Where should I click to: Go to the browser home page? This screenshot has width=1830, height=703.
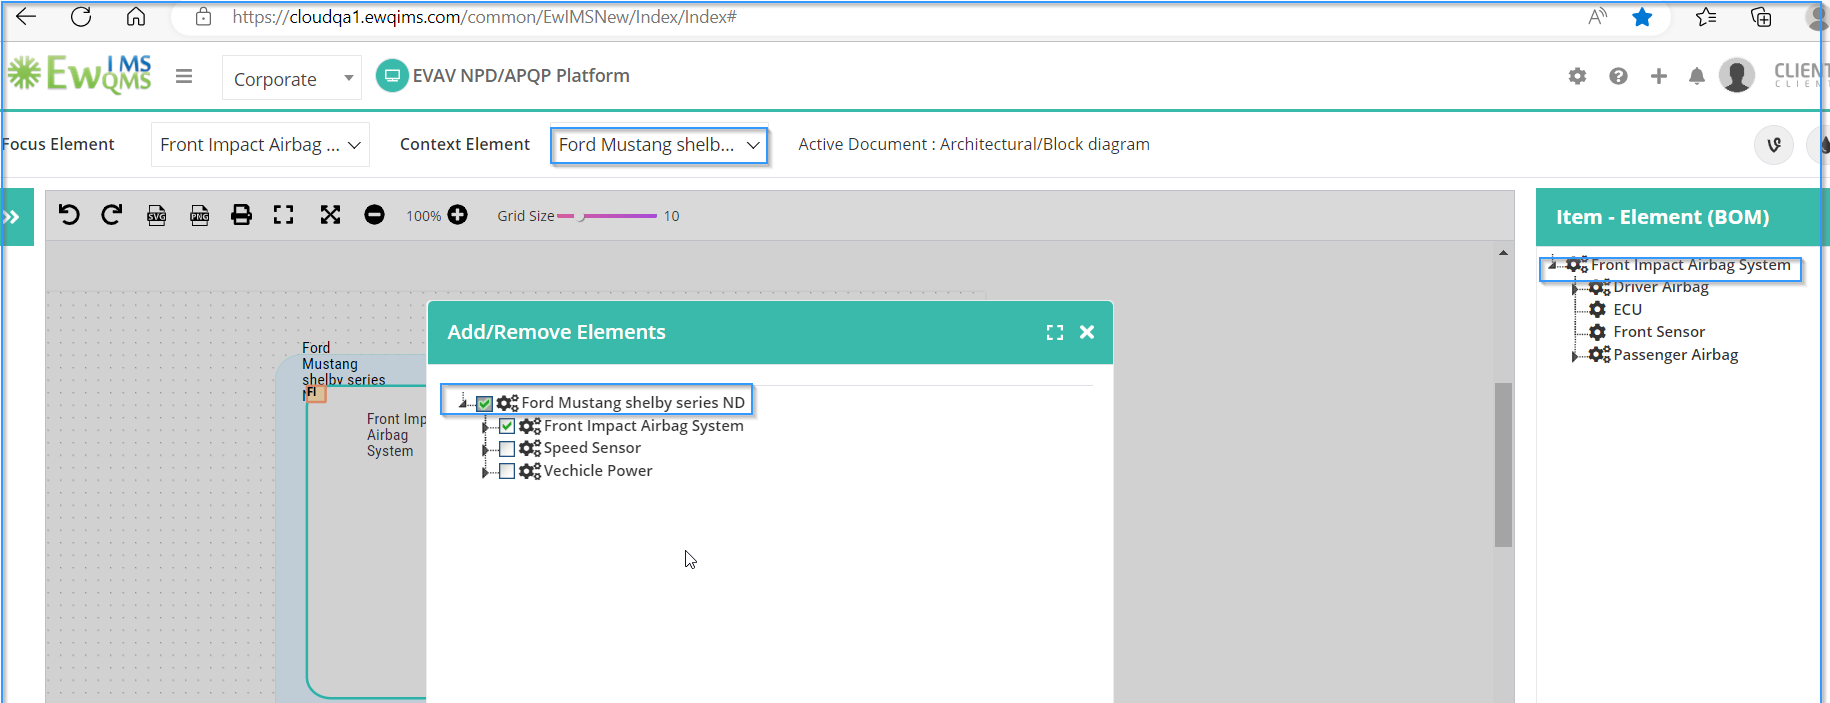pyautogui.click(x=136, y=17)
